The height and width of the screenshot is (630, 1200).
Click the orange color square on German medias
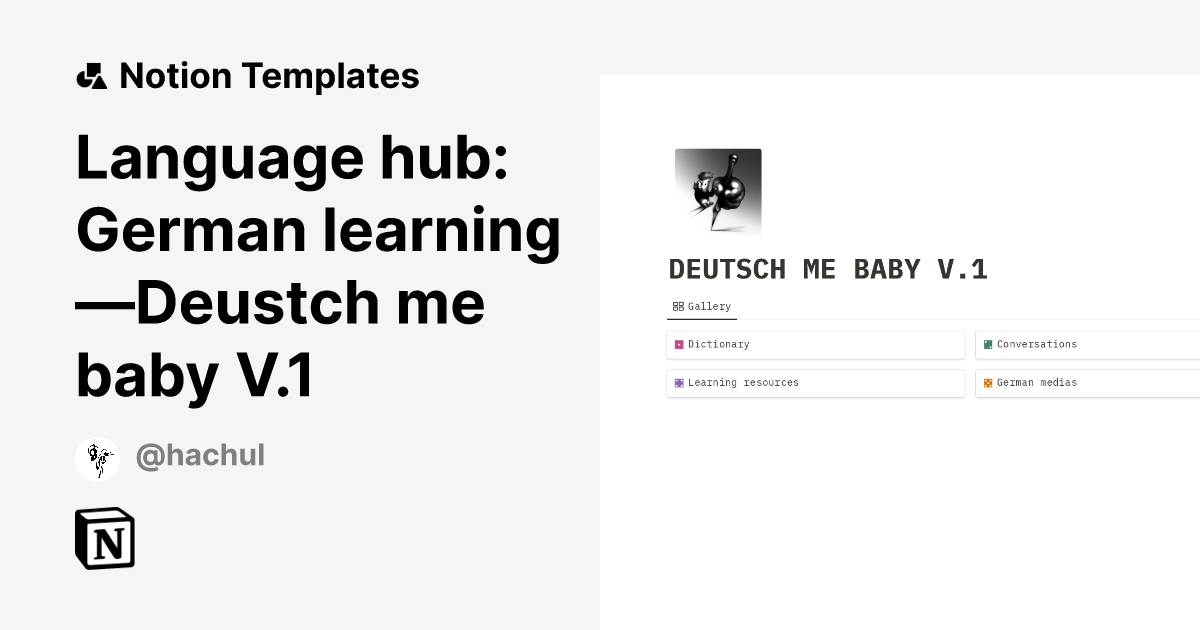point(988,383)
